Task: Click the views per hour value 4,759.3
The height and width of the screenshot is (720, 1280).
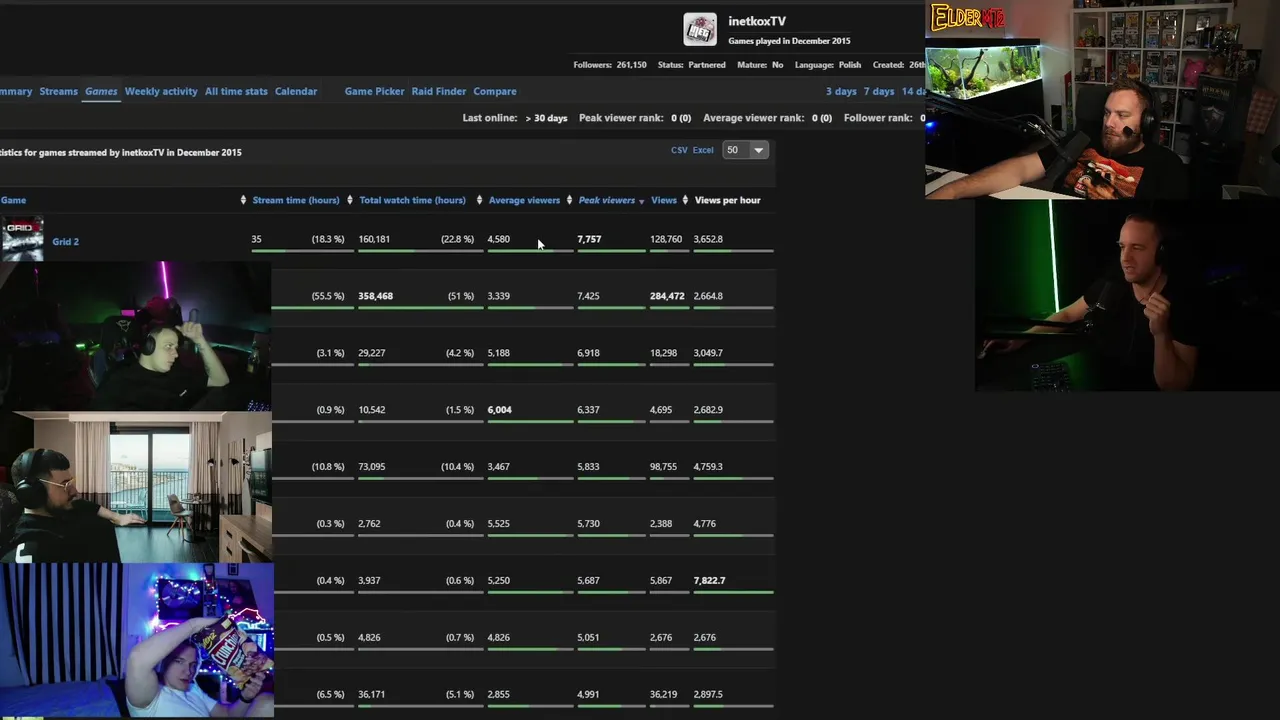Action: coord(708,467)
